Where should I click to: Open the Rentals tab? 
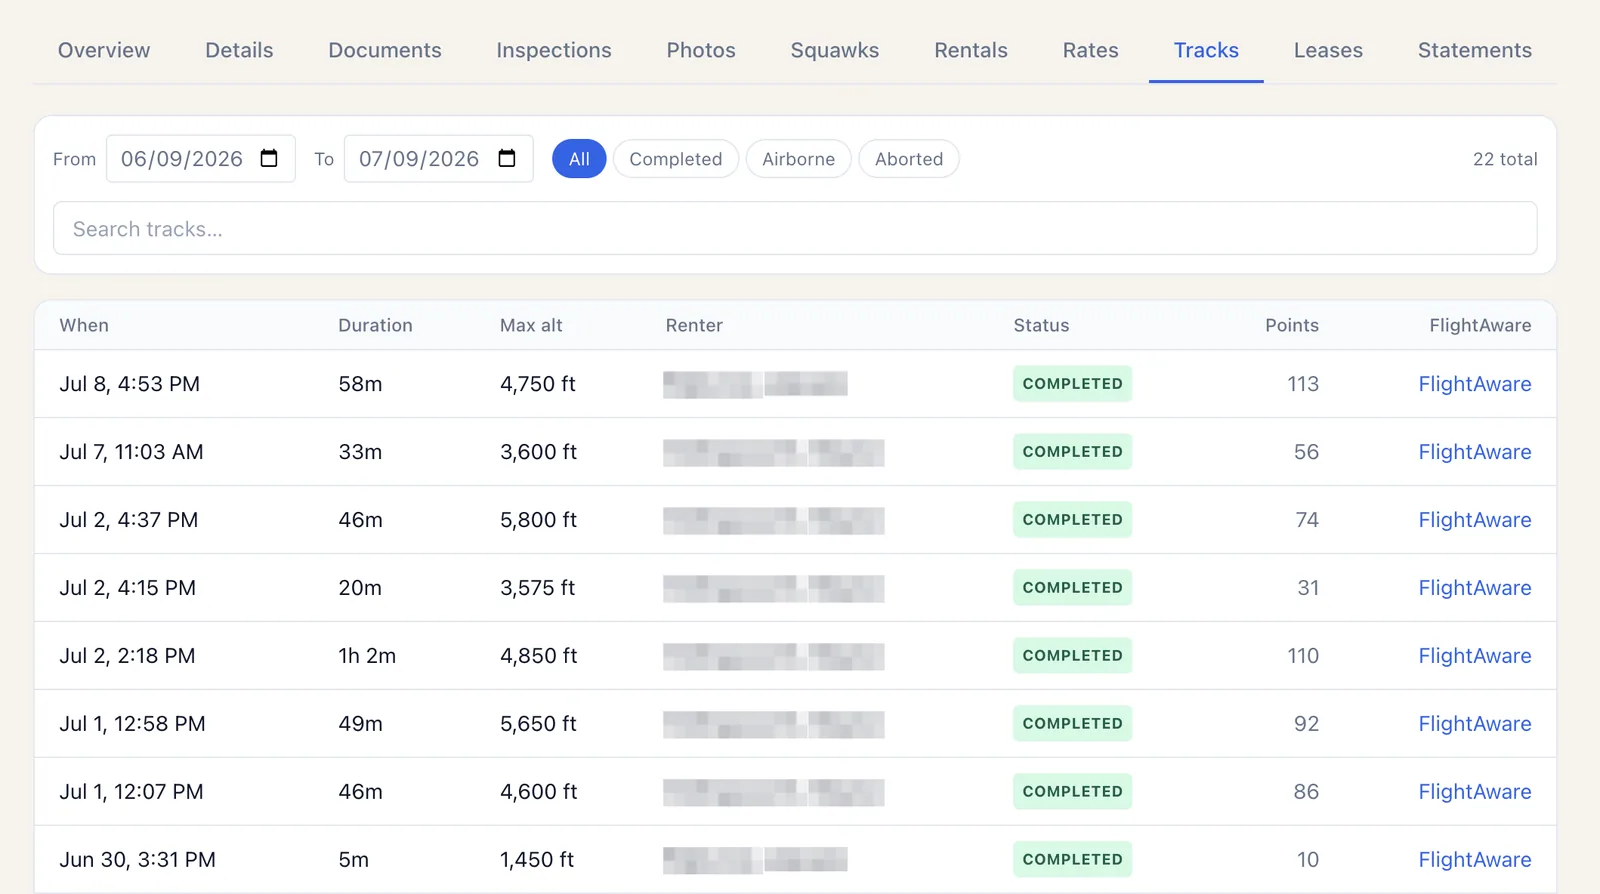pos(971,50)
